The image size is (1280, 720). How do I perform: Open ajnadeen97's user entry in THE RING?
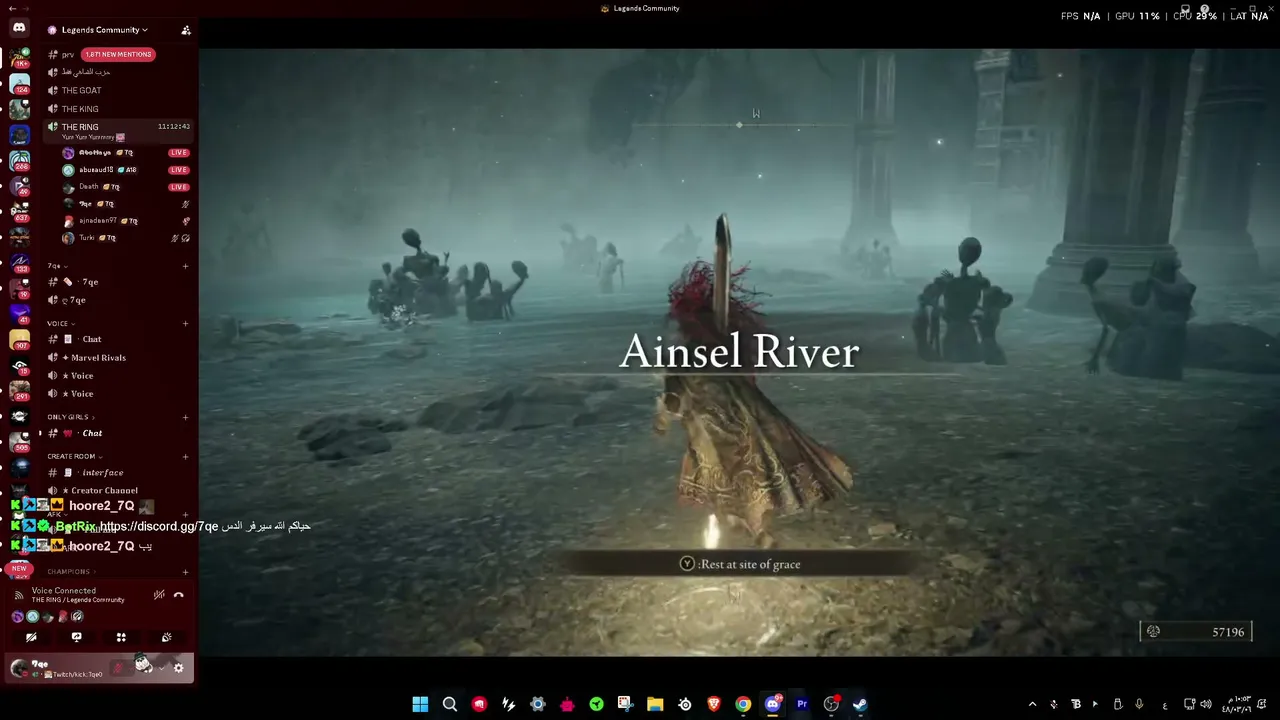coord(125,221)
